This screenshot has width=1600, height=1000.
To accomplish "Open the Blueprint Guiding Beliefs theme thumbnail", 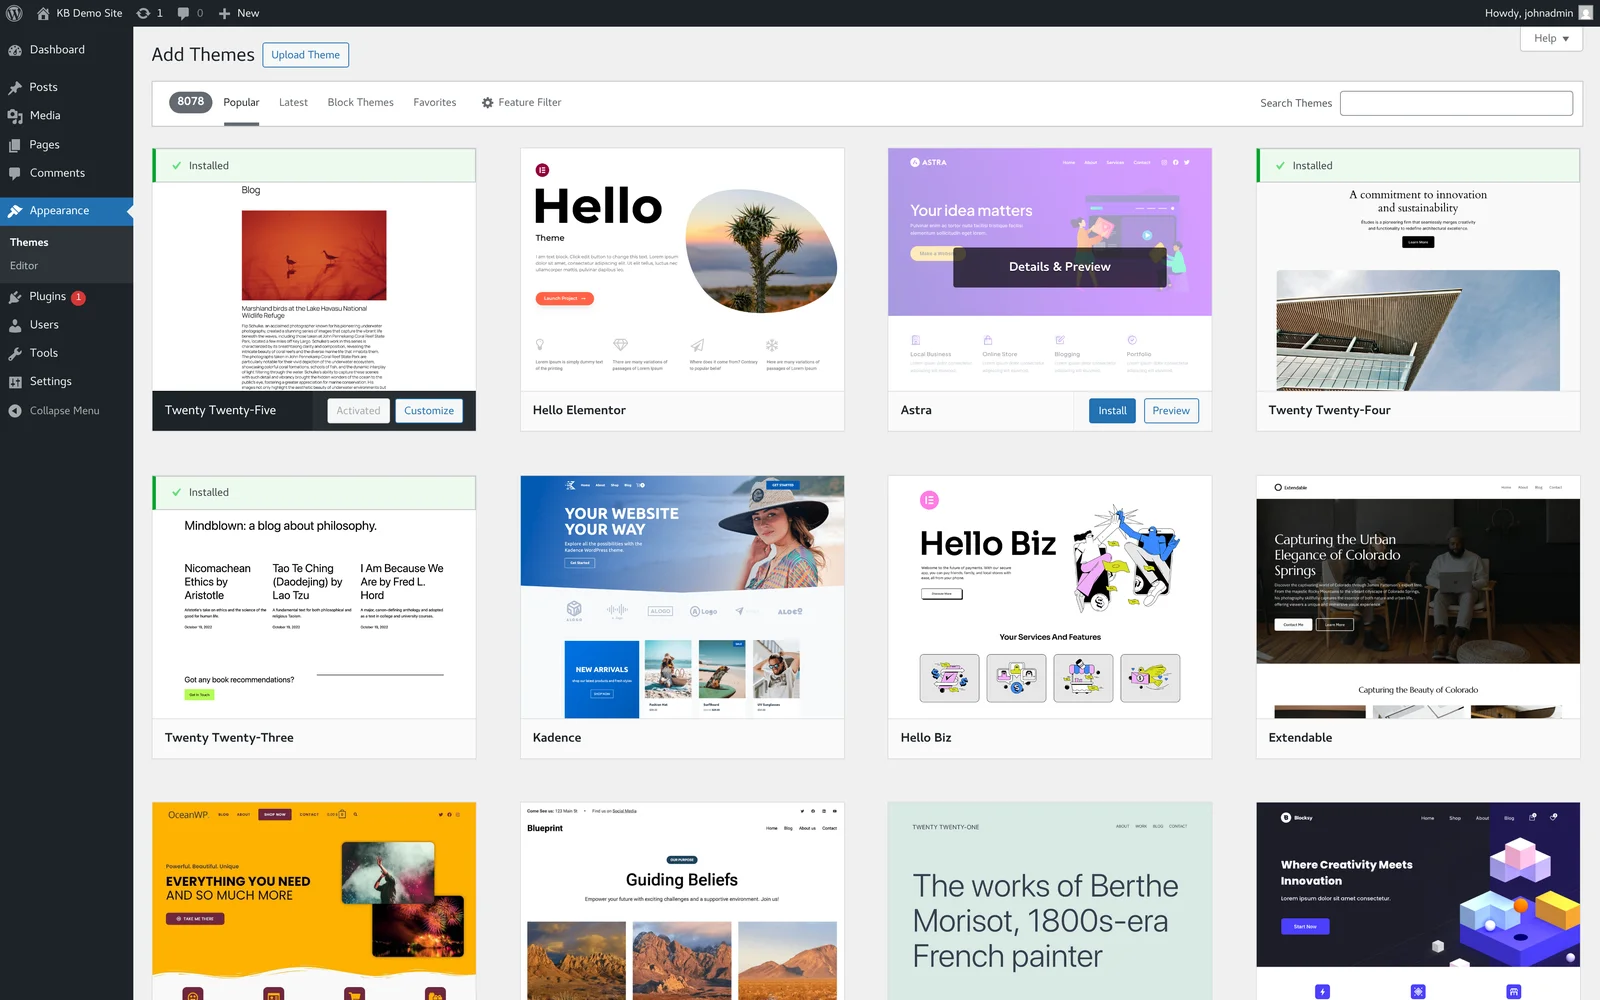I will (682, 901).
